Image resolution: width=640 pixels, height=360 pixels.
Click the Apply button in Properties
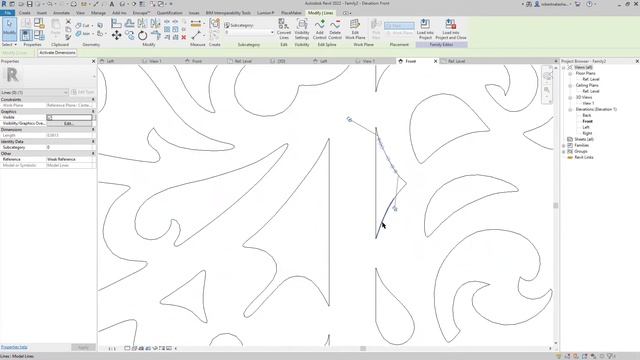click(x=83, y=347)
